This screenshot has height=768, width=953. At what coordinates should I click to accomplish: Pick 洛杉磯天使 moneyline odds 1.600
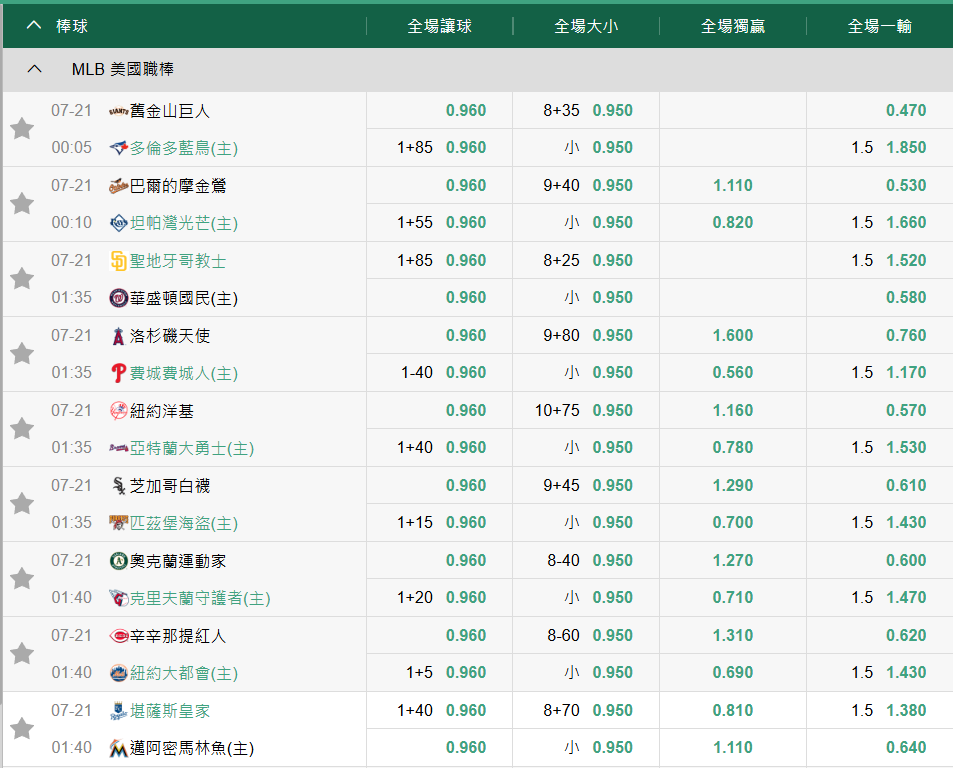(x=733, y=335)
